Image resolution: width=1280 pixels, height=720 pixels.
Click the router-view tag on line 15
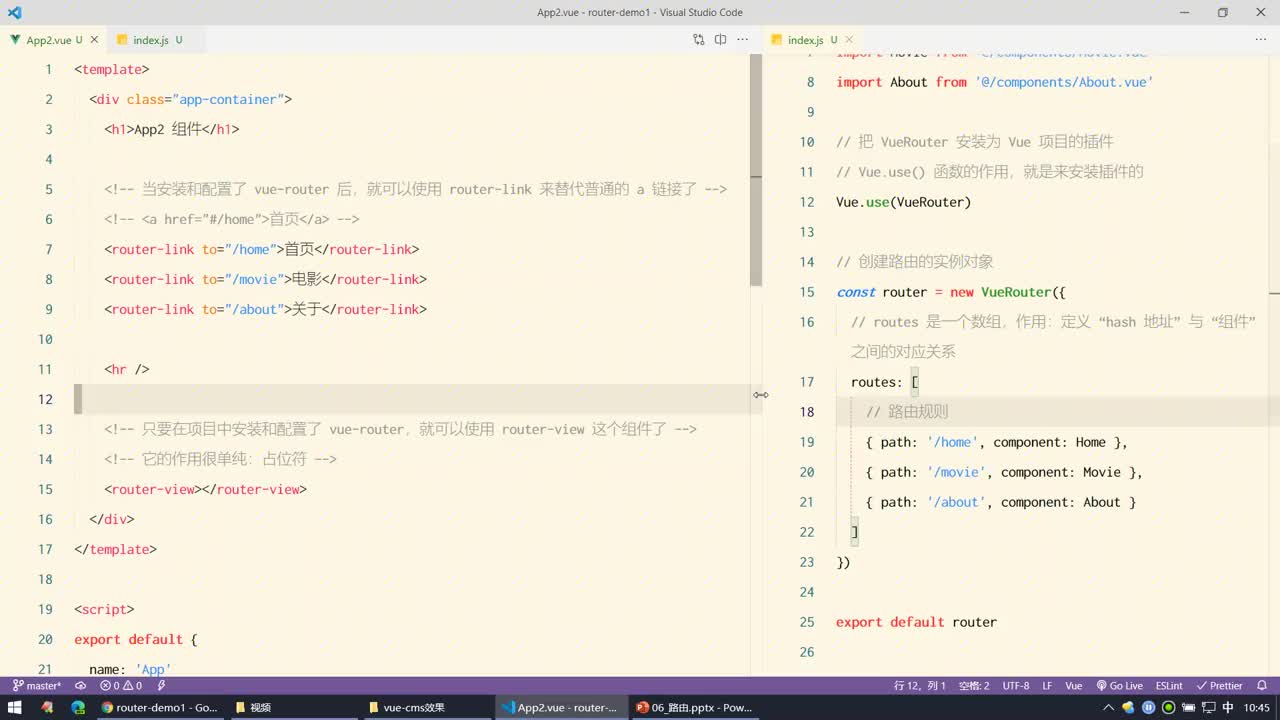[205, 489]
